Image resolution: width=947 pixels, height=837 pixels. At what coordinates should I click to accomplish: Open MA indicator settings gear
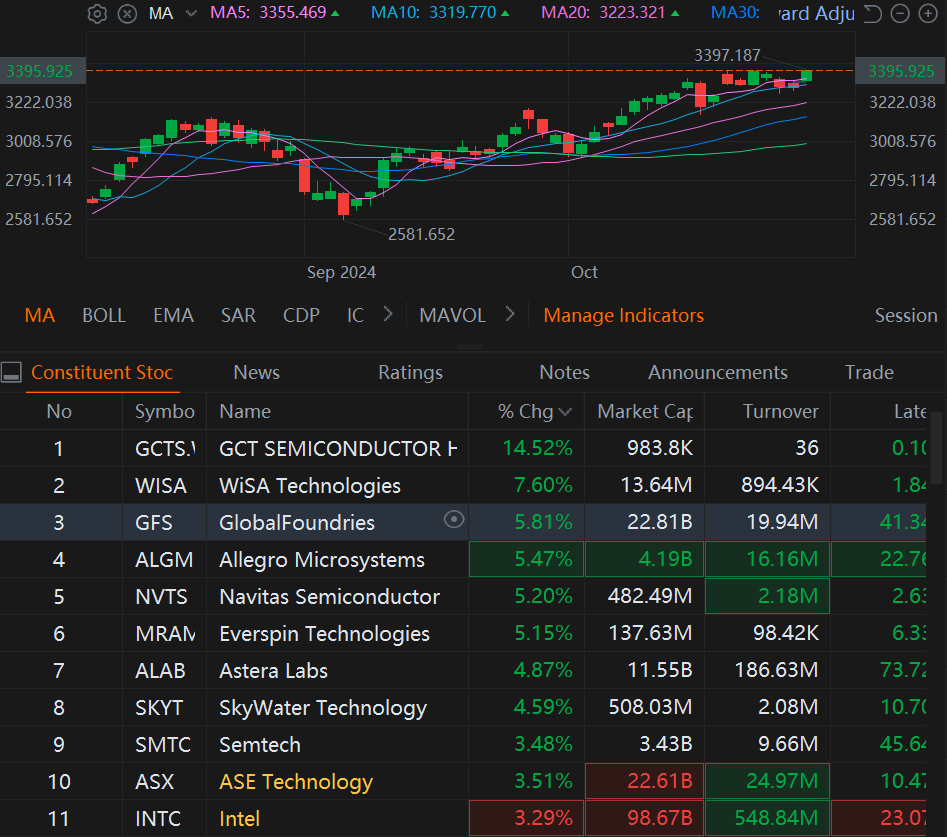click(97, 13)
